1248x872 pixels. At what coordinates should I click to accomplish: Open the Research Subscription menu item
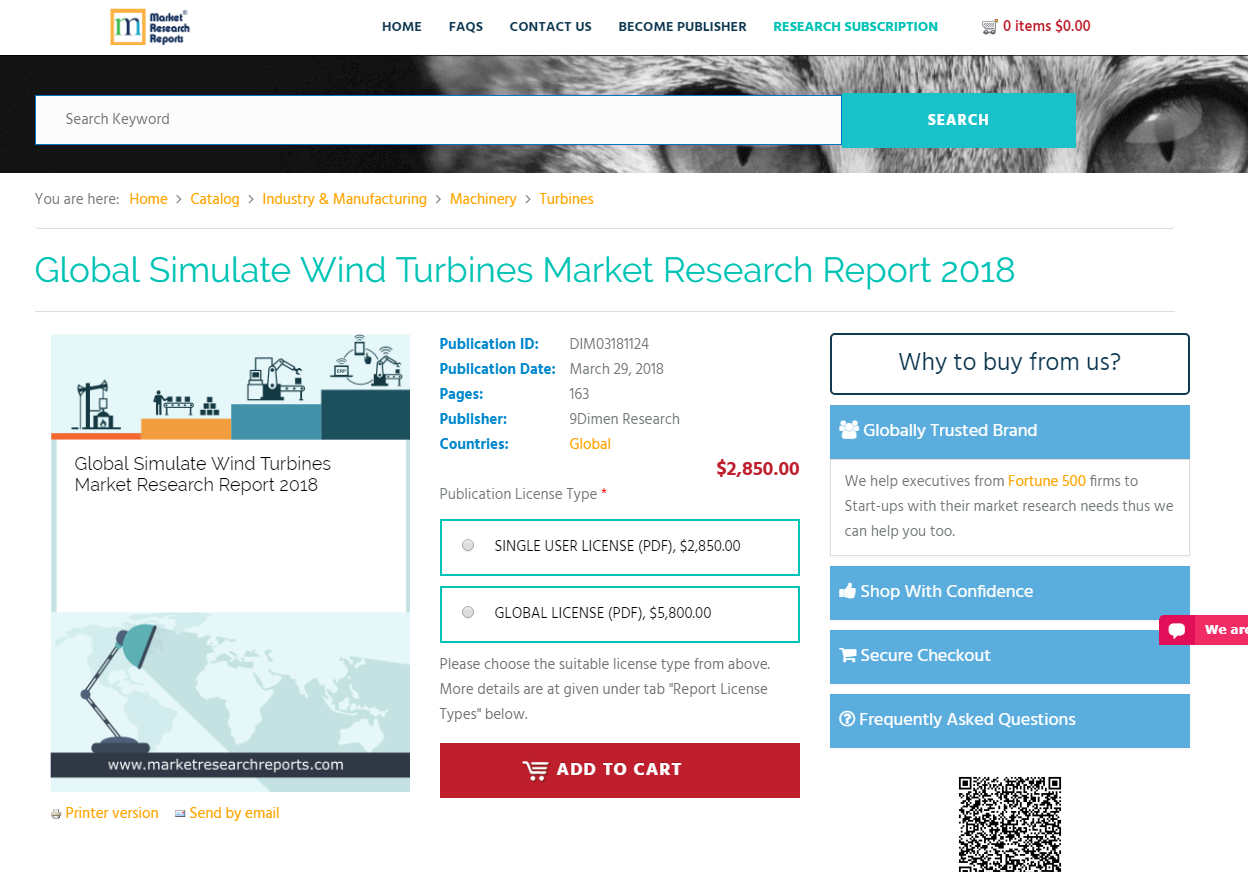tap(855, 27)
